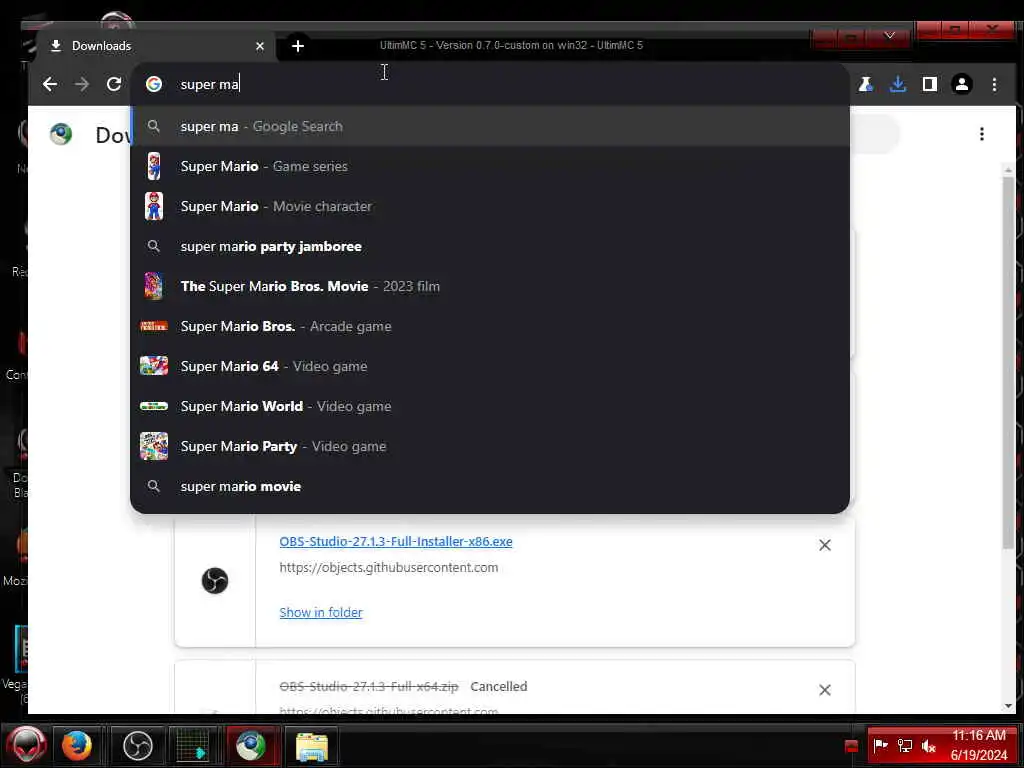Screen dimensions: 1024x768
Task: Click the muted volume tray icon
Action: [x=929, y=745]
